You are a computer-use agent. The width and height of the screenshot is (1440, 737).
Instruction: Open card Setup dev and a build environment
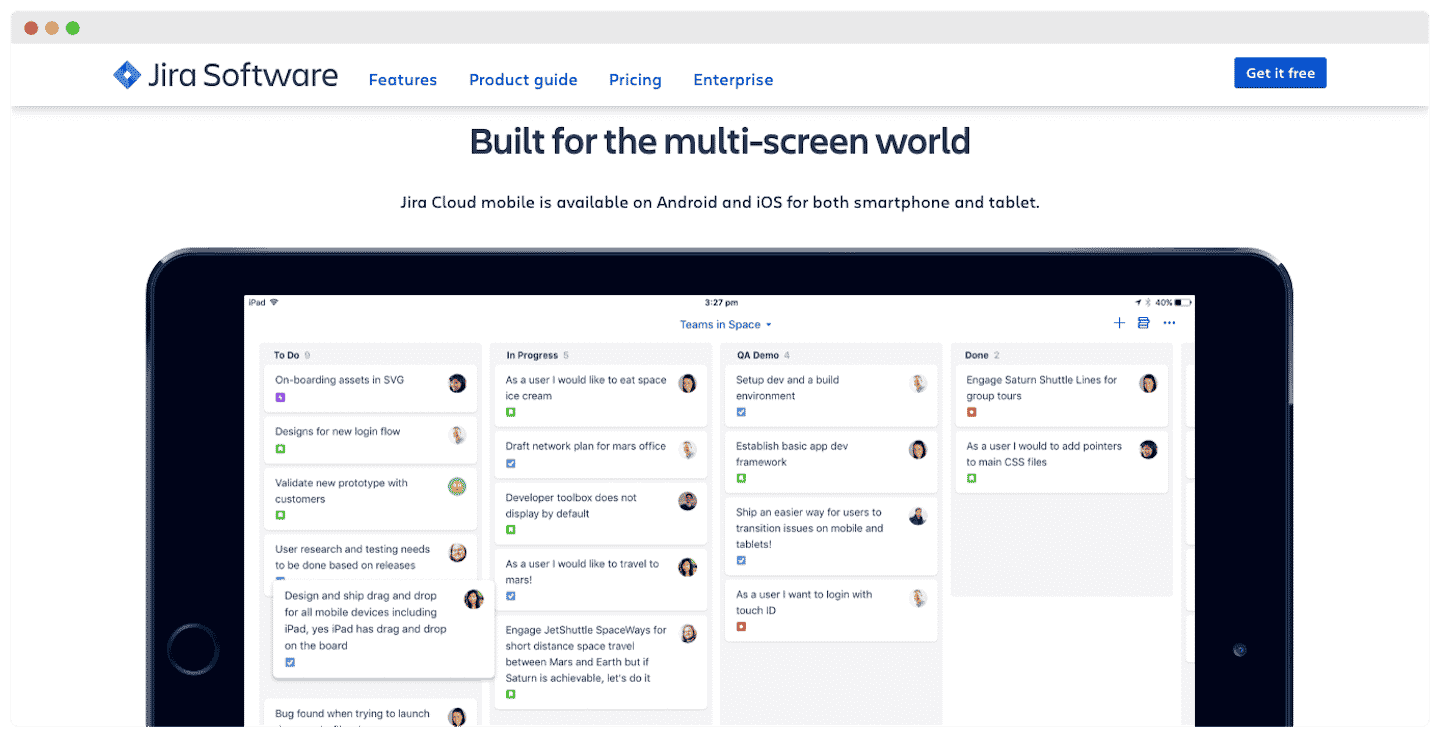point(831,395)
